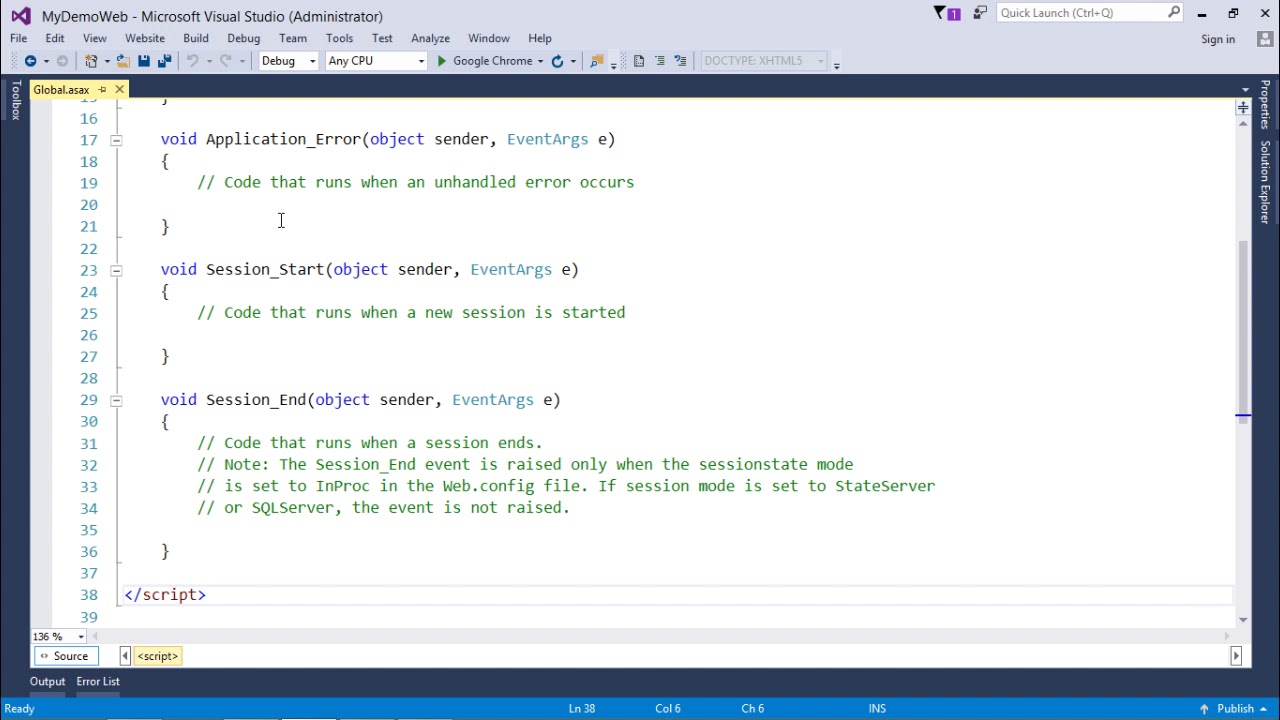Open the Publish dropdown arrow
Screen dimensions: 1280x720
pyautogui.click(x=1263, y=709)
